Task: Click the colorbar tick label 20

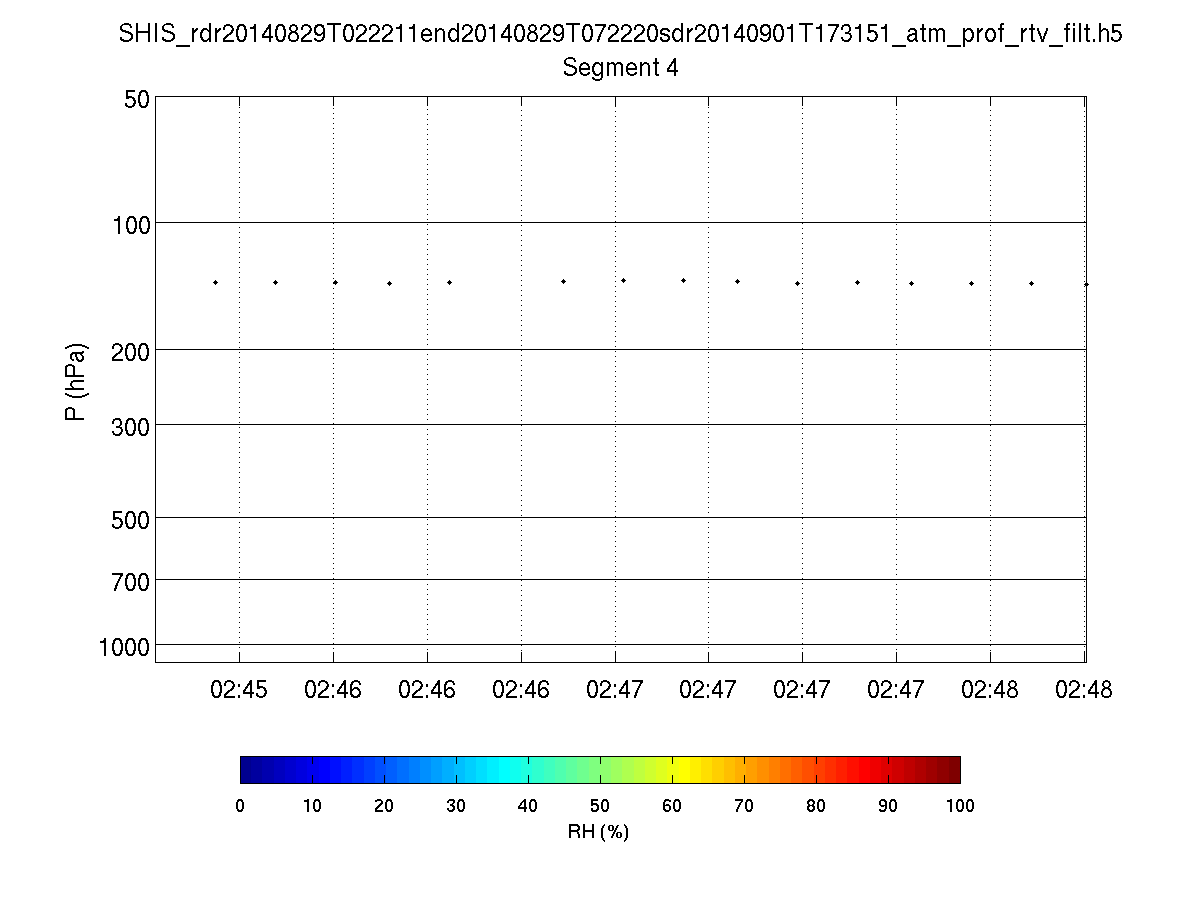Action: pyautogui.click(x=384, y=806)
